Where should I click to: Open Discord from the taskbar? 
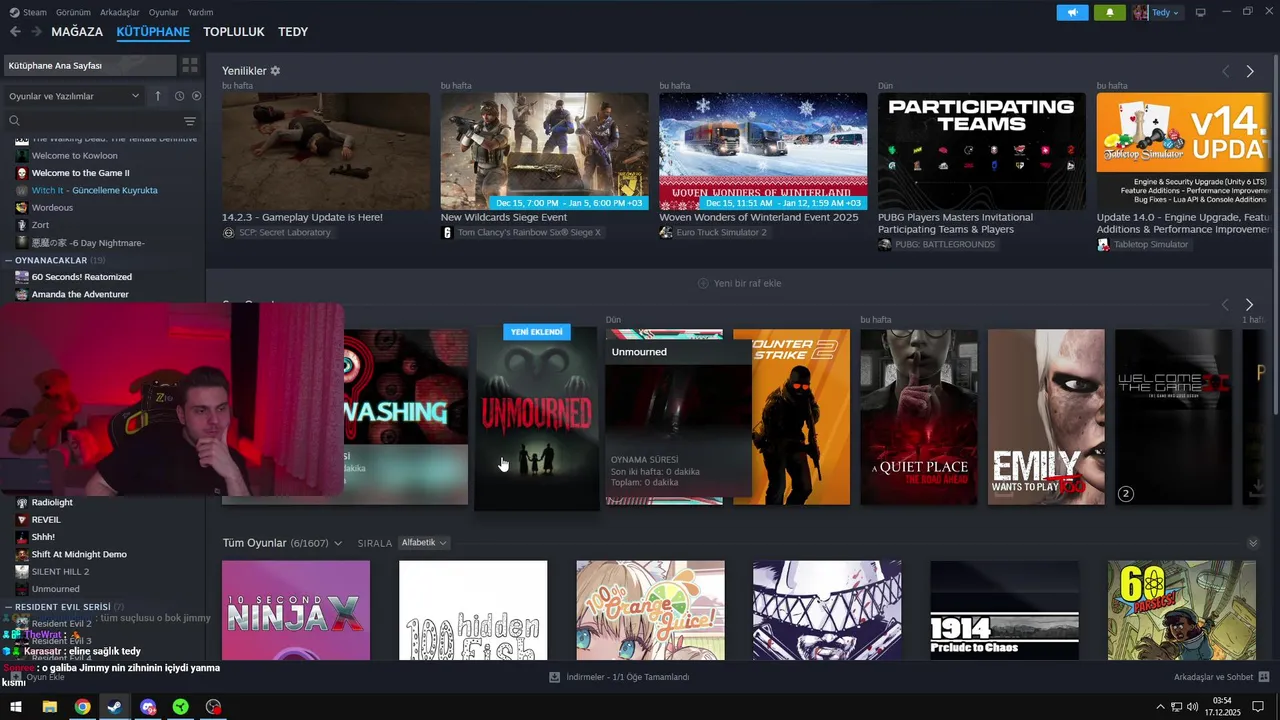[x=148, y=707]
